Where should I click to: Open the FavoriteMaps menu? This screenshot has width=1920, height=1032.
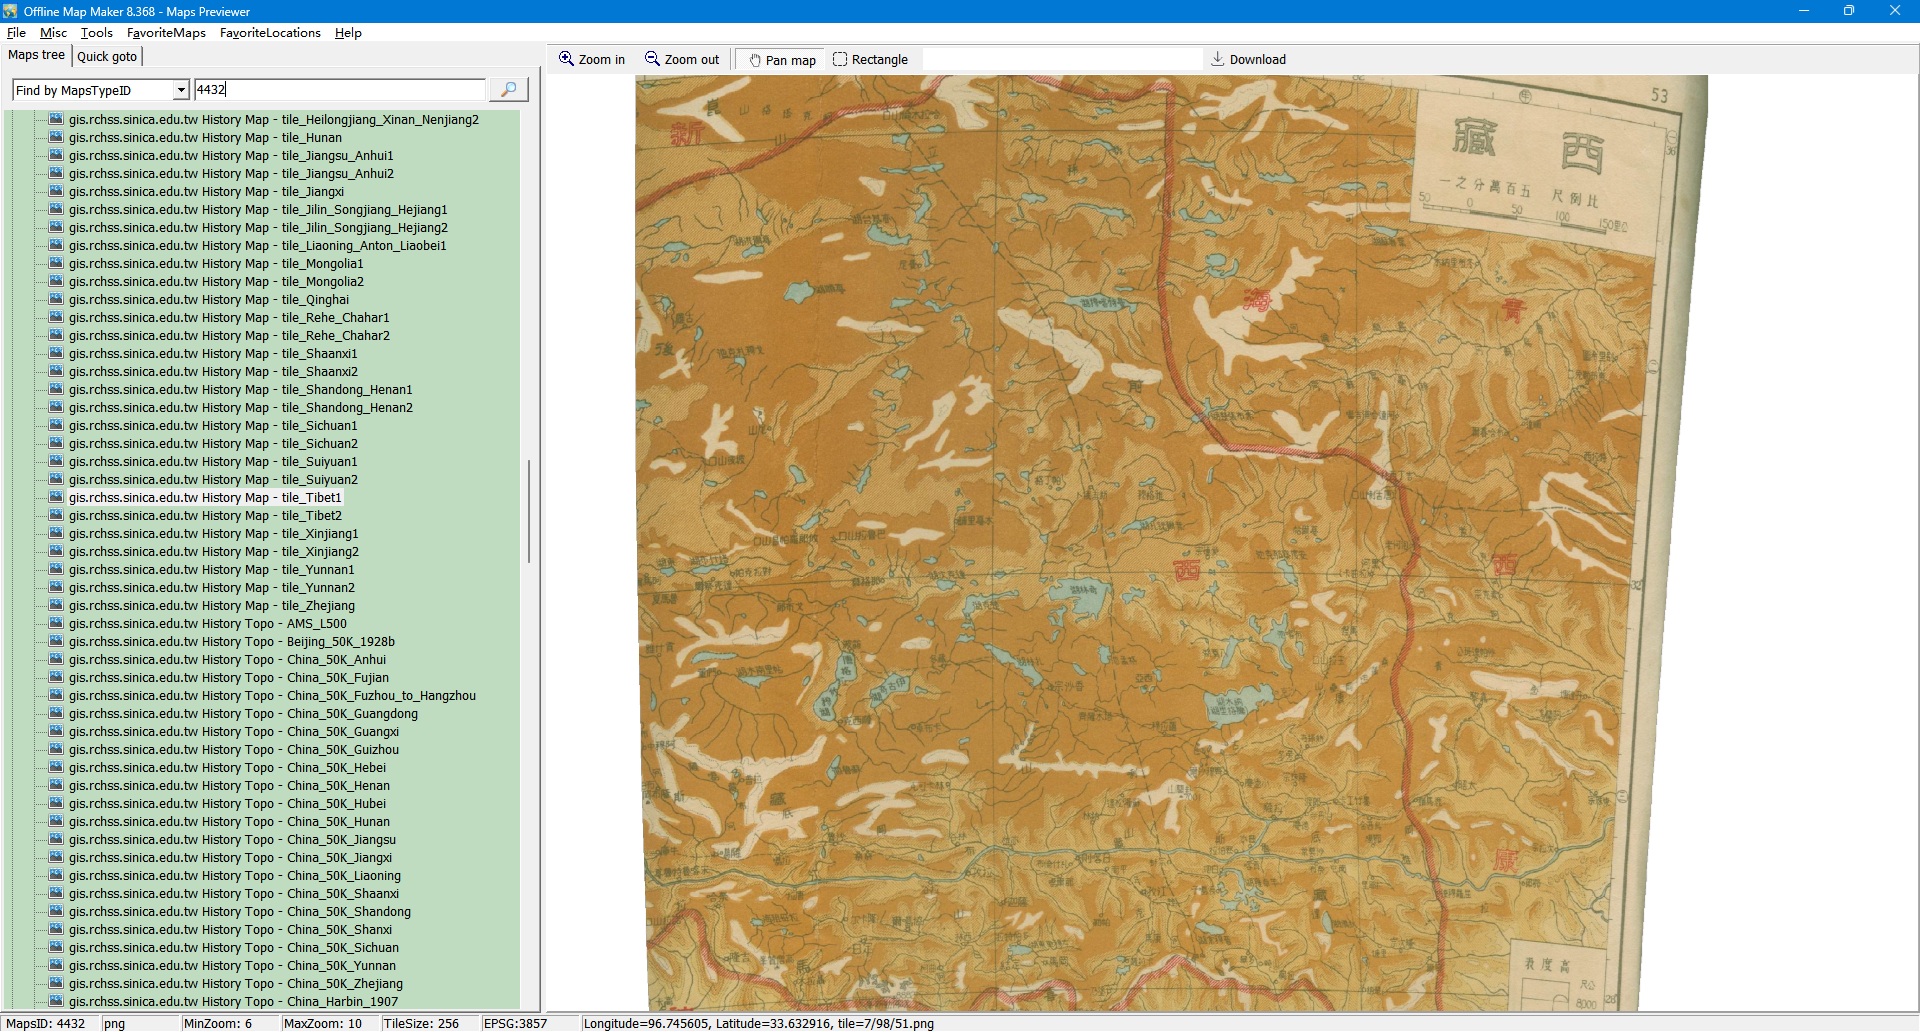pyautogui.click(x=166, y=33)
